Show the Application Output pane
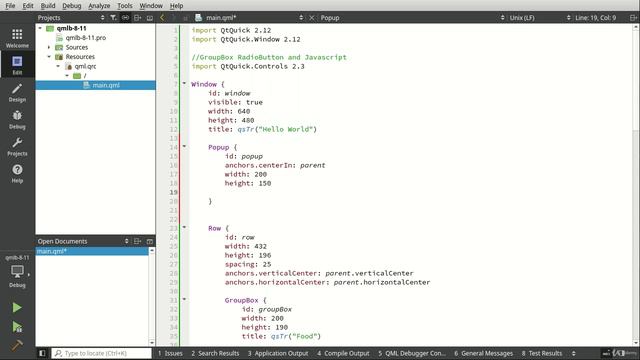Image resolution: width=640 pixels, height=360 pixels. point(278,353)
